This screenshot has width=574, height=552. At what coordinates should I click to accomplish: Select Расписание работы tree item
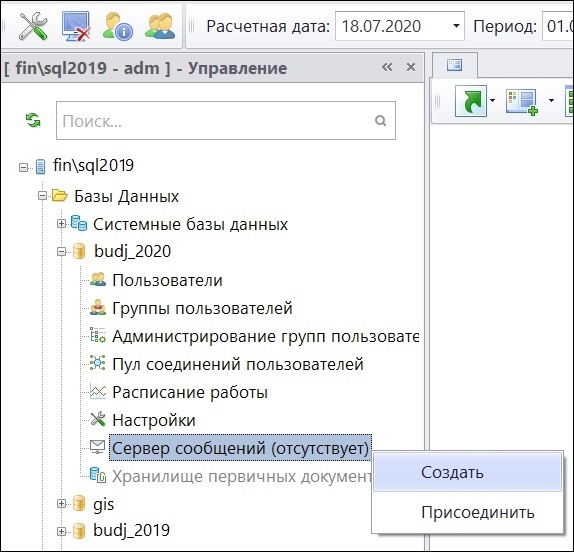(x=190, y=392)
